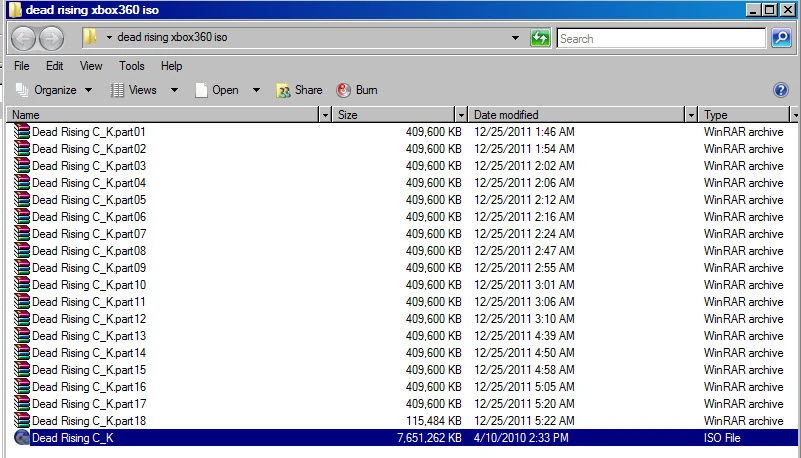Click the Search input field
801x458 pixels.
pyautogui.click(x=662, y=38)
